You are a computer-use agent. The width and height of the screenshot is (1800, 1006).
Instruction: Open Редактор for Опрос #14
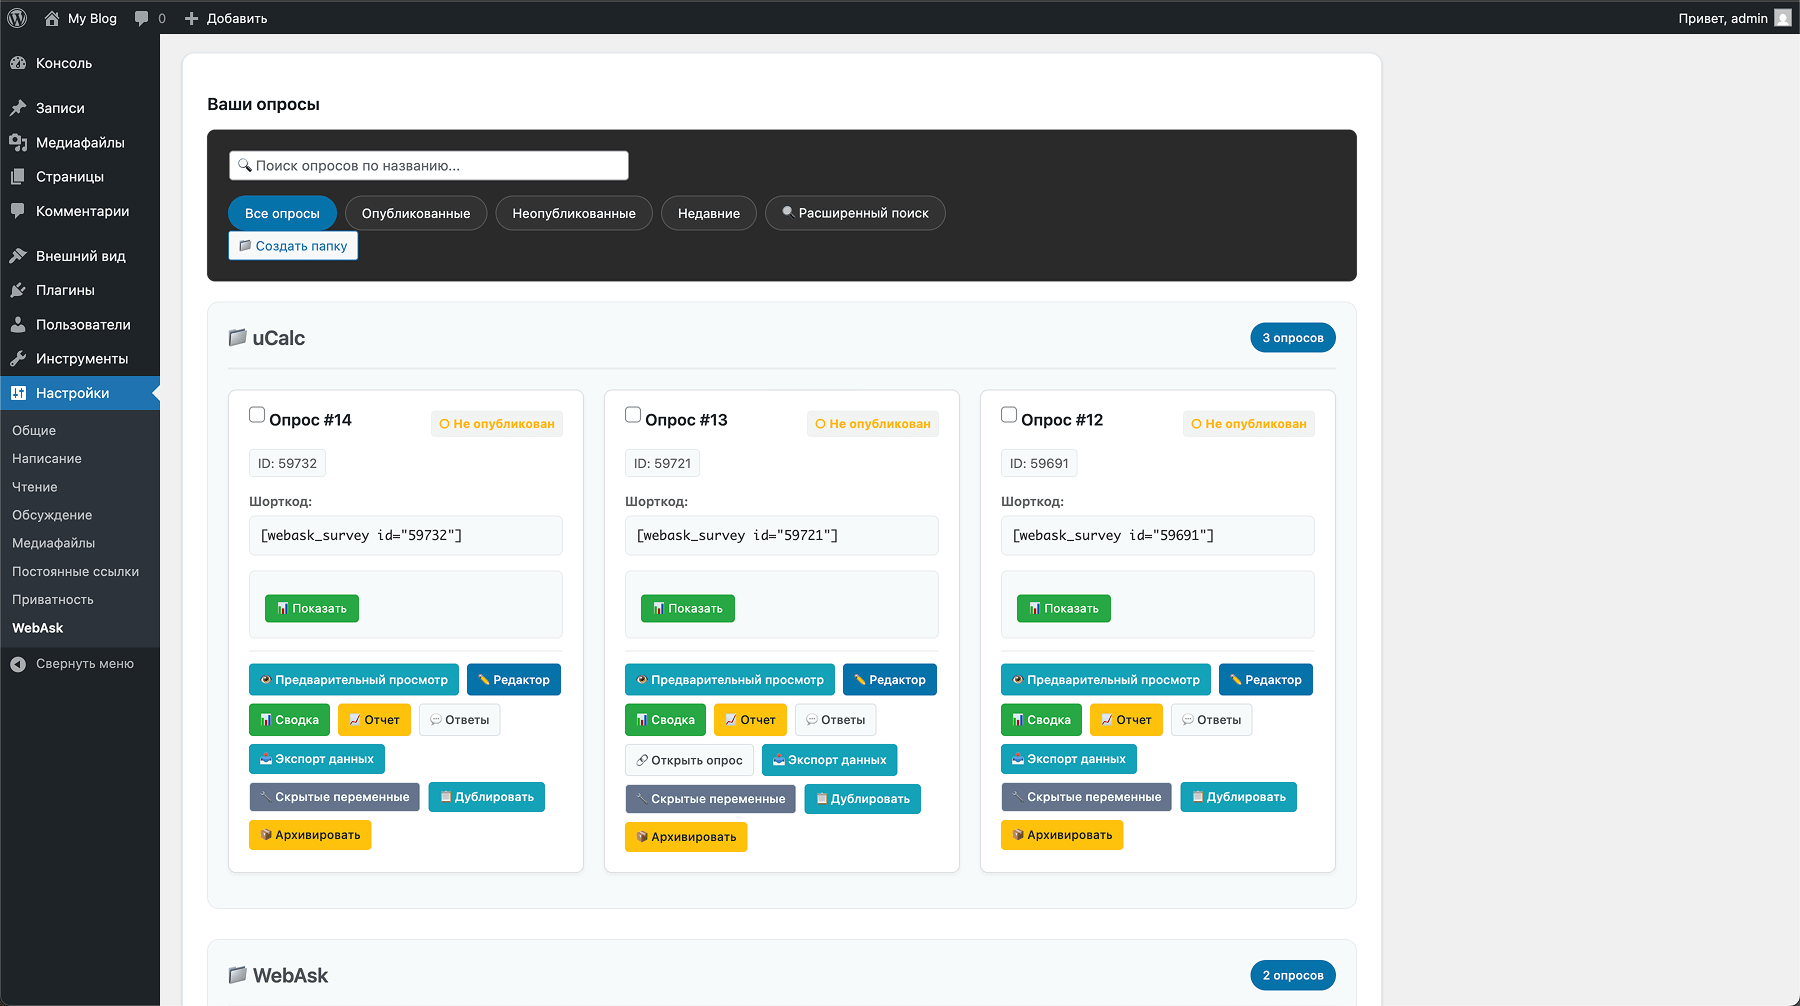click(514, 680)
